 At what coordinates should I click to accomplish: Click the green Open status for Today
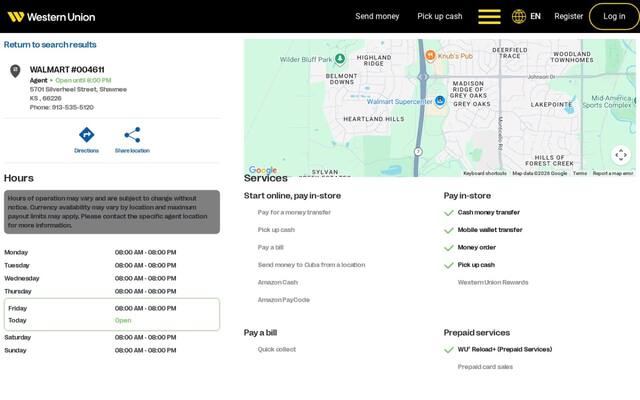coord(123,320)
